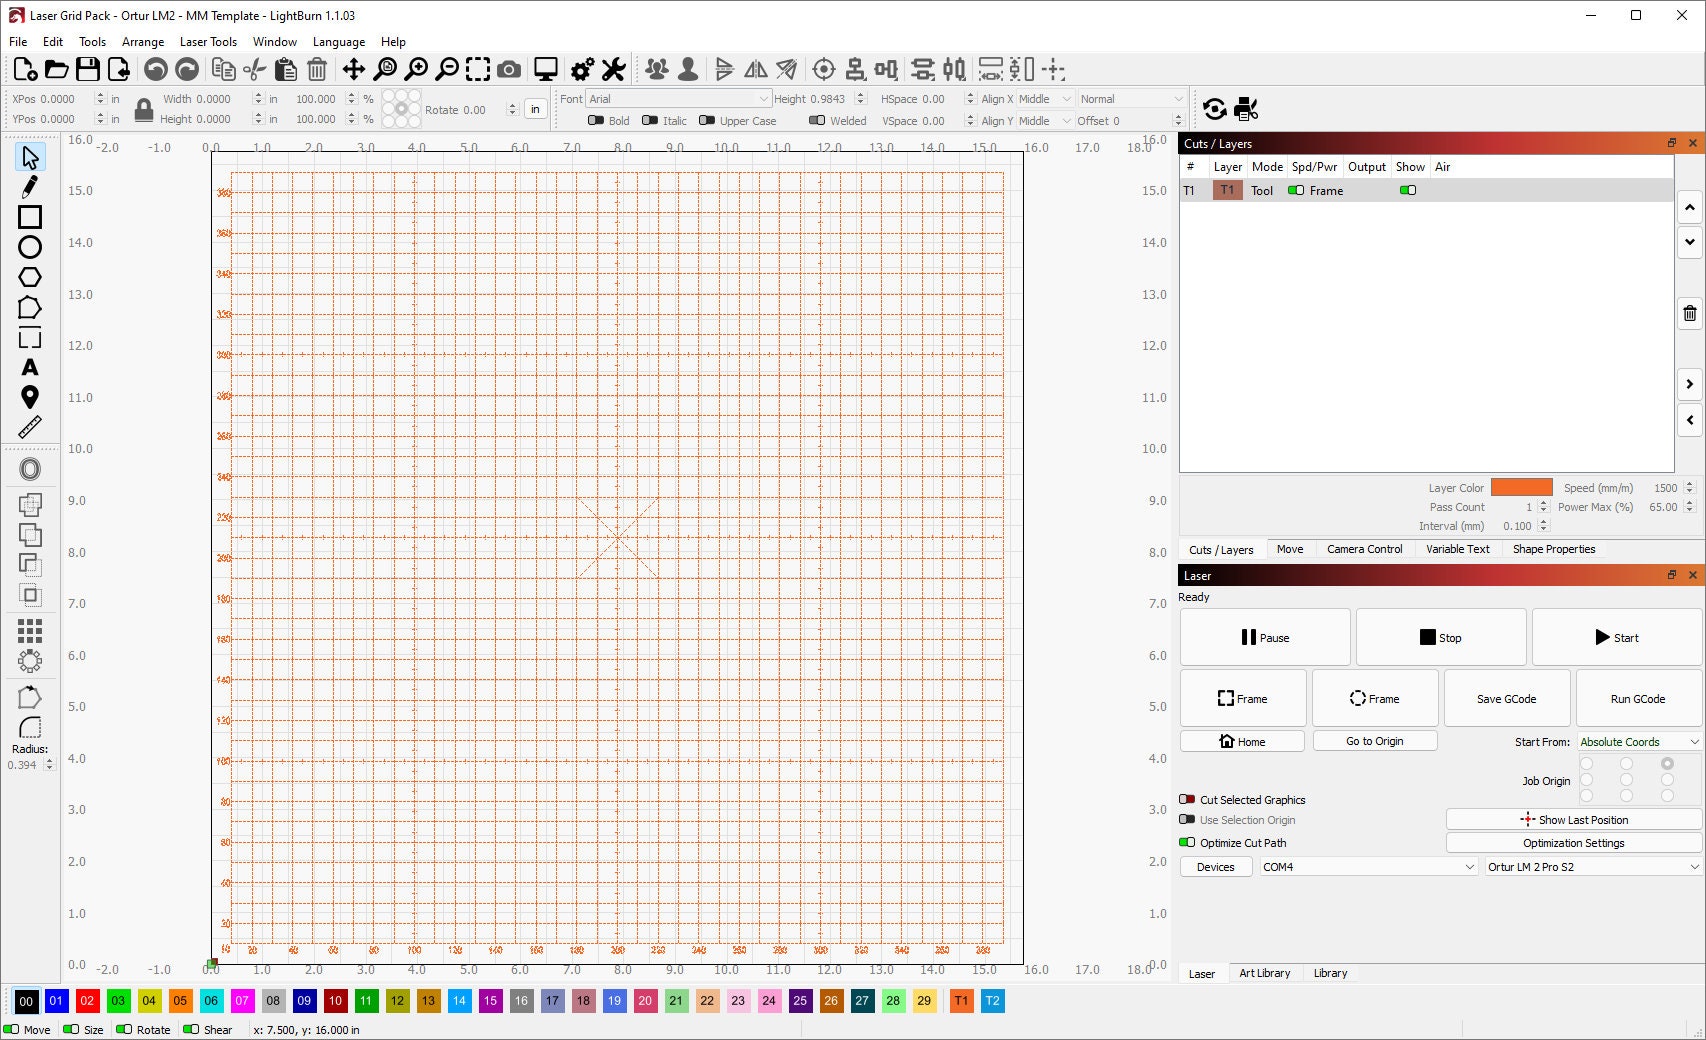Select the Text creation tool
1706x1040 pixels.
pyautogui.click(x=30, y=367)
